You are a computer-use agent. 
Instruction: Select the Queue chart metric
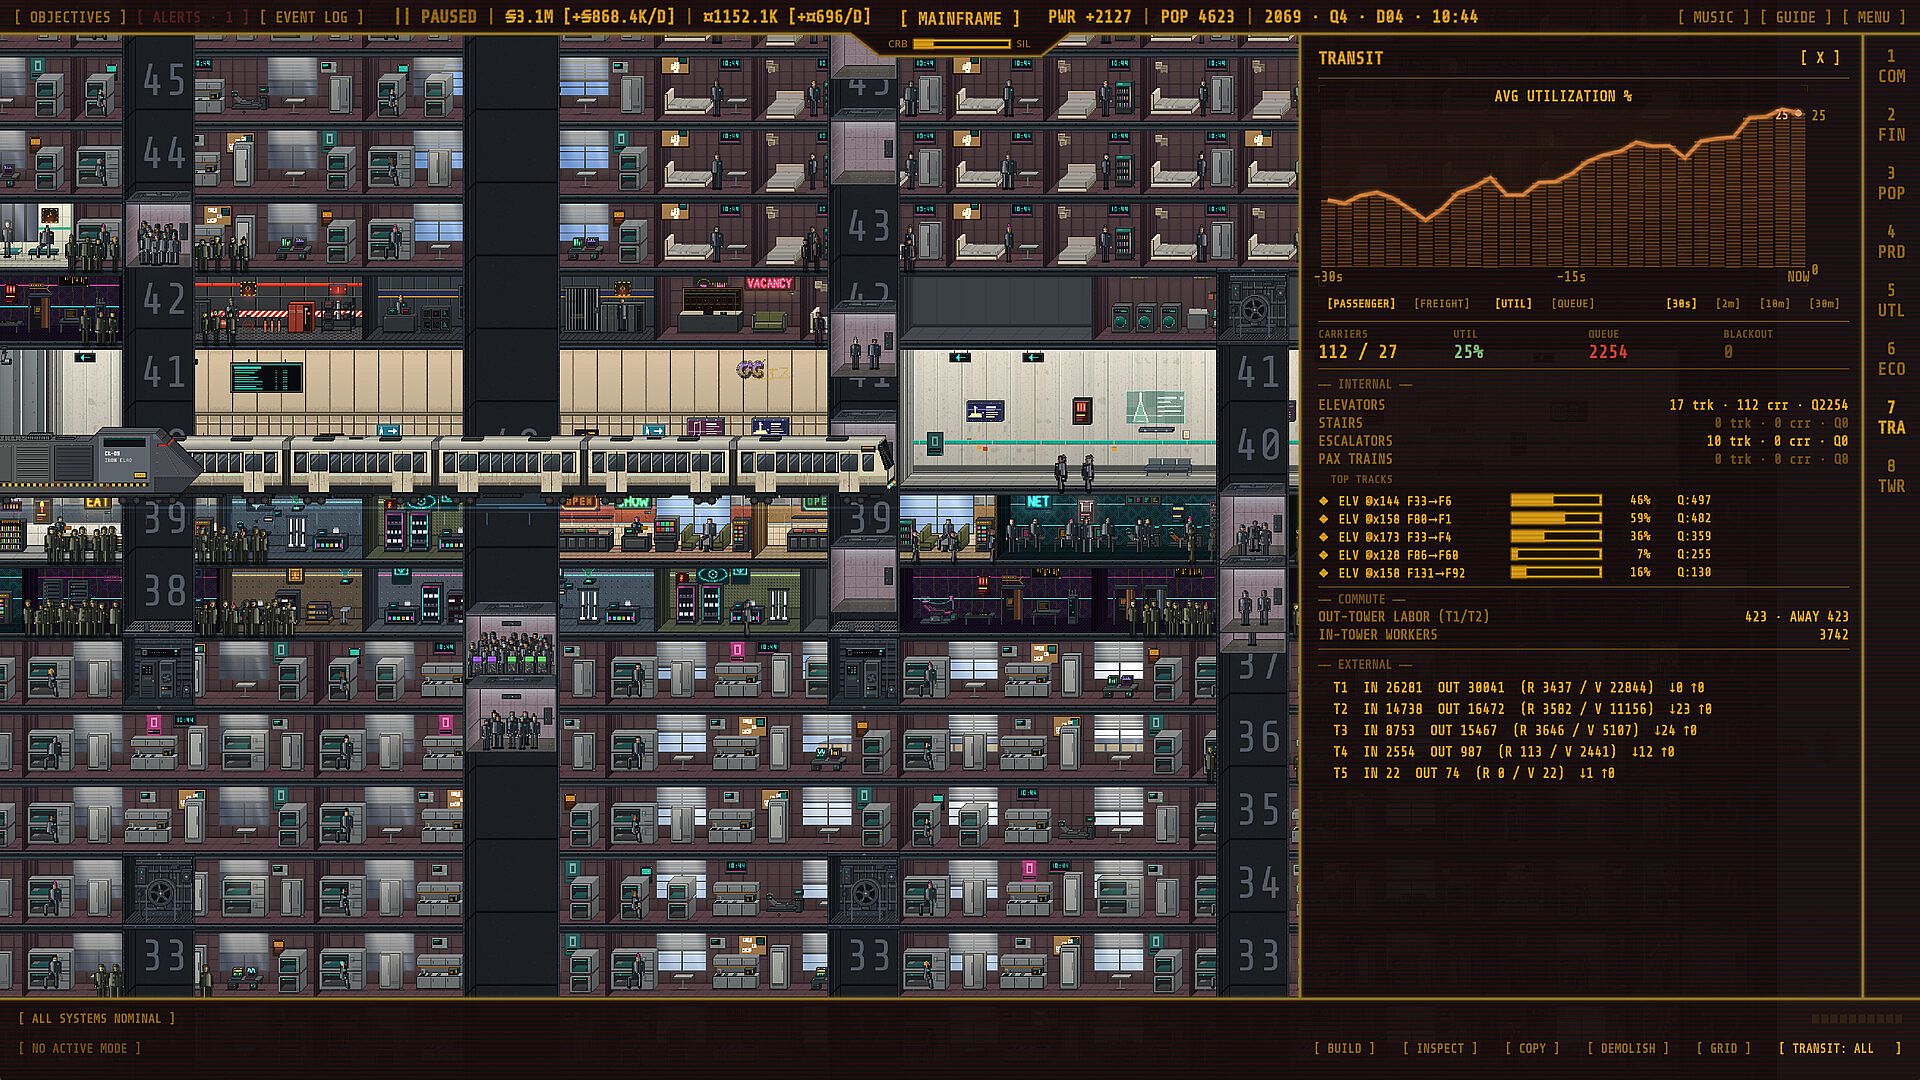(x=1573, y=304)
